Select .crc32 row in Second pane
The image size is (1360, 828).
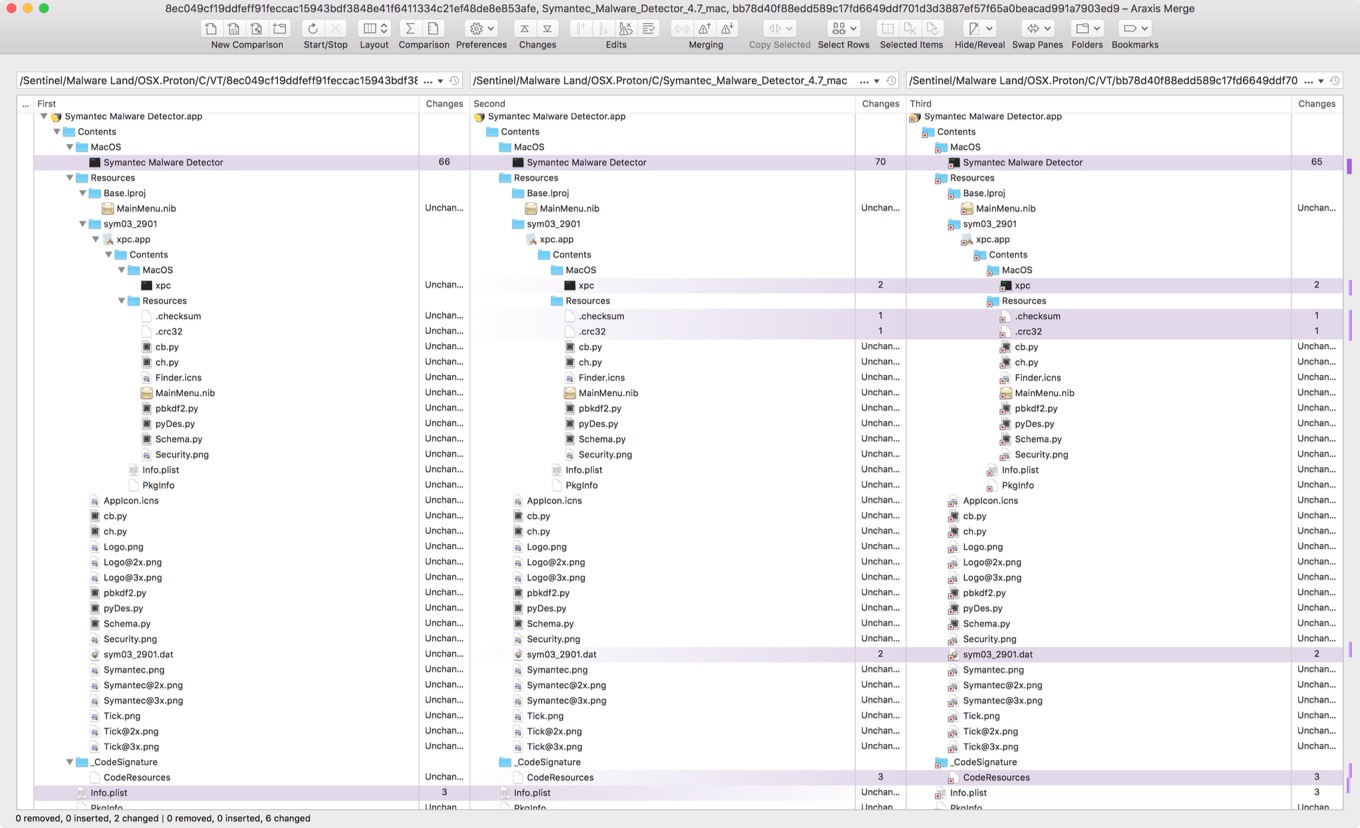pos(662,331)
